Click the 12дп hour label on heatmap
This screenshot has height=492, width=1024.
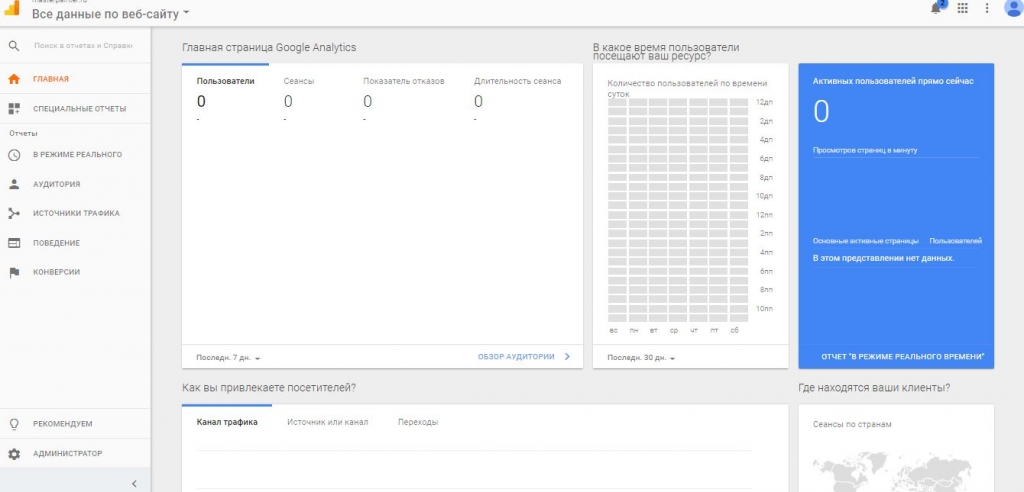(764, 103)
